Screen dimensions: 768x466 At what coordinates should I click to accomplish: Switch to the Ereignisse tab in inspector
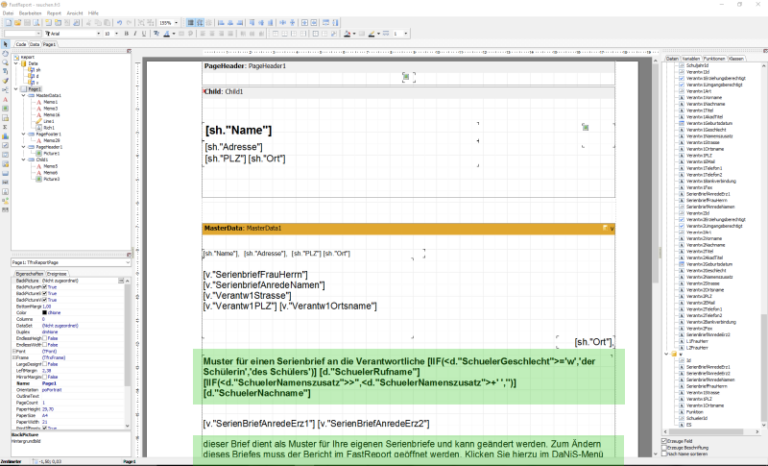tap(56, 272)
